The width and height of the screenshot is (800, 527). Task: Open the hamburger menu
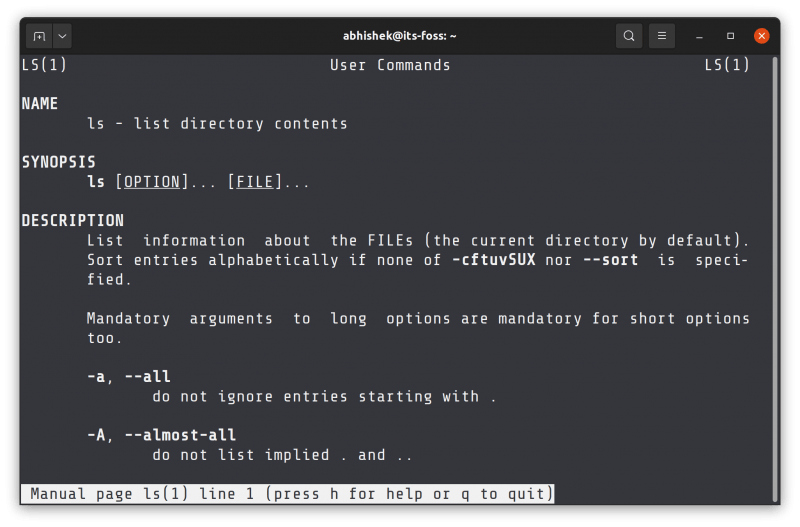click(661, 36)
